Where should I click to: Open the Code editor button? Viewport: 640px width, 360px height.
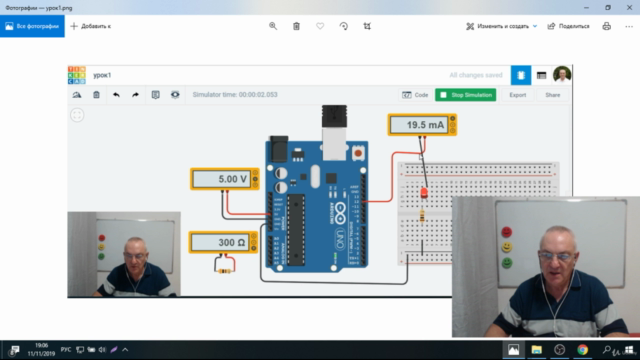click(x=415, y=95)
